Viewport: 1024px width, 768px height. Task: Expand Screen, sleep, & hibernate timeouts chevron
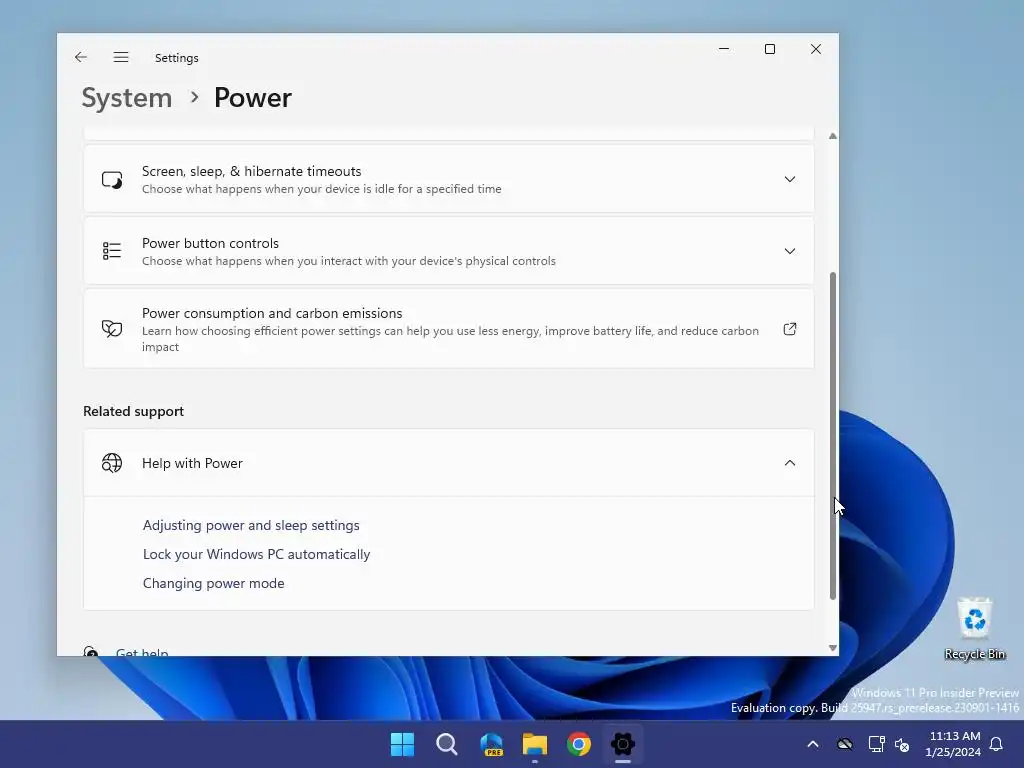(790, 179)
